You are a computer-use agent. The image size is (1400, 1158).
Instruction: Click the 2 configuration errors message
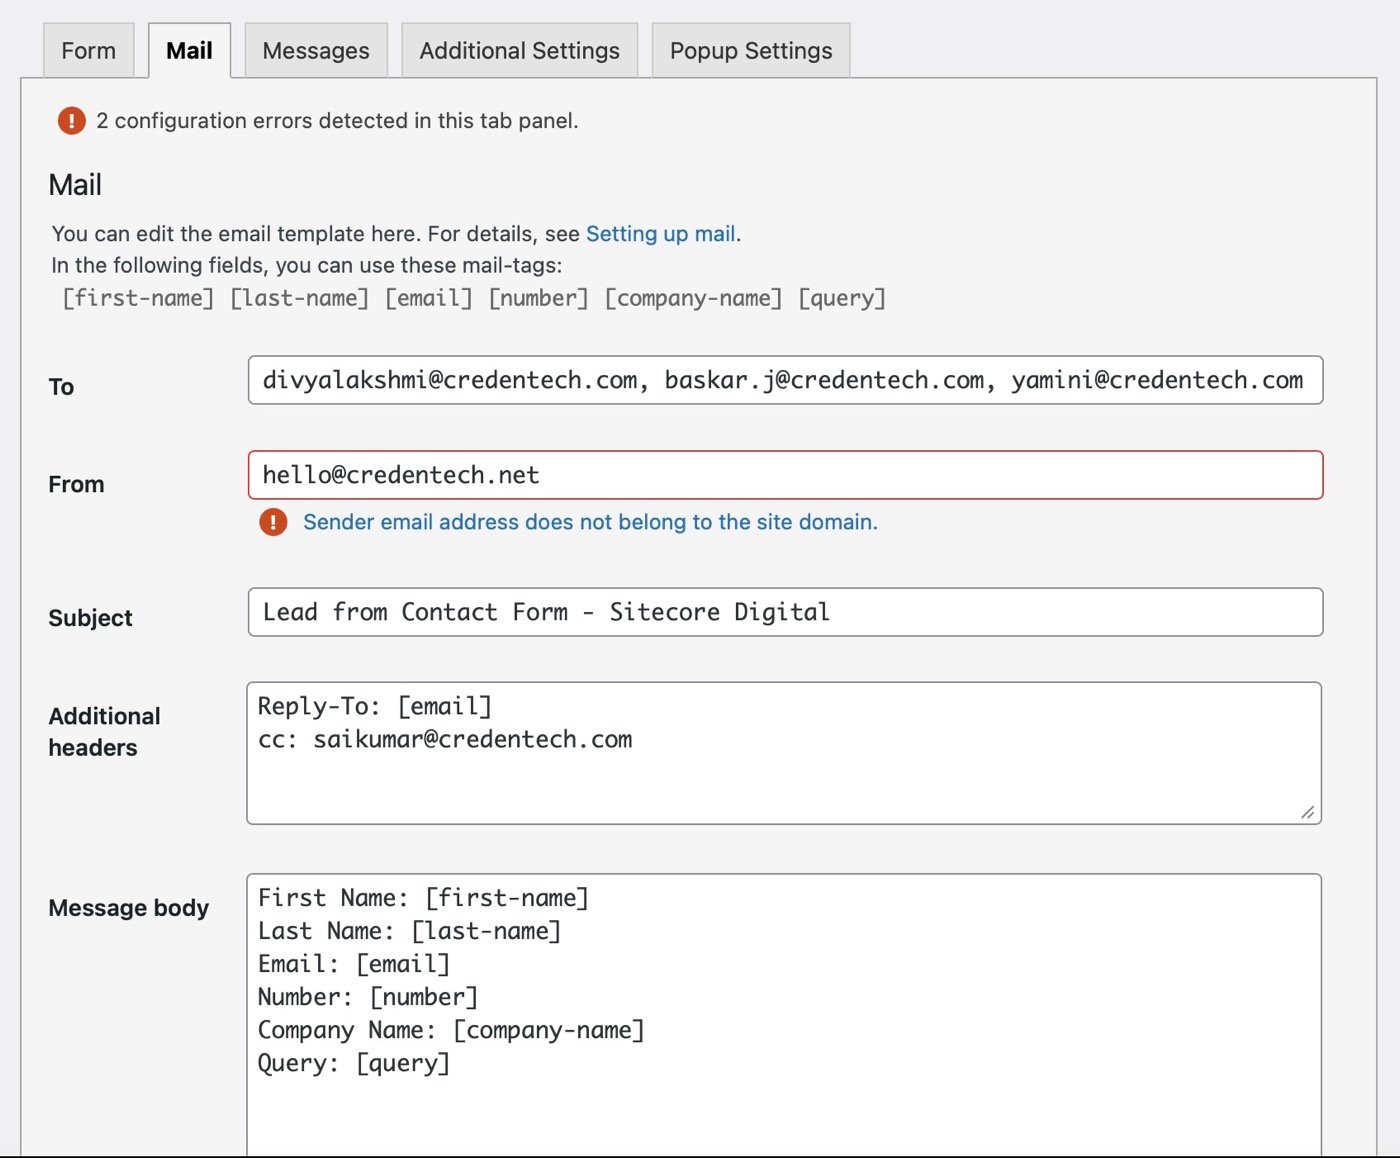(337, 121)
